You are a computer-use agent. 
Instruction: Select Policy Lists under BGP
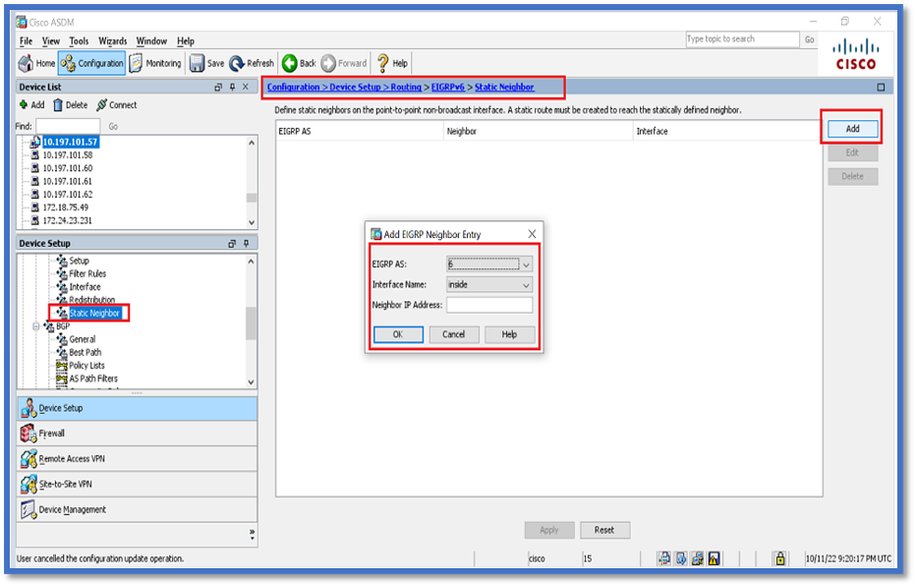pyautogui.click(x=87, y=366)
